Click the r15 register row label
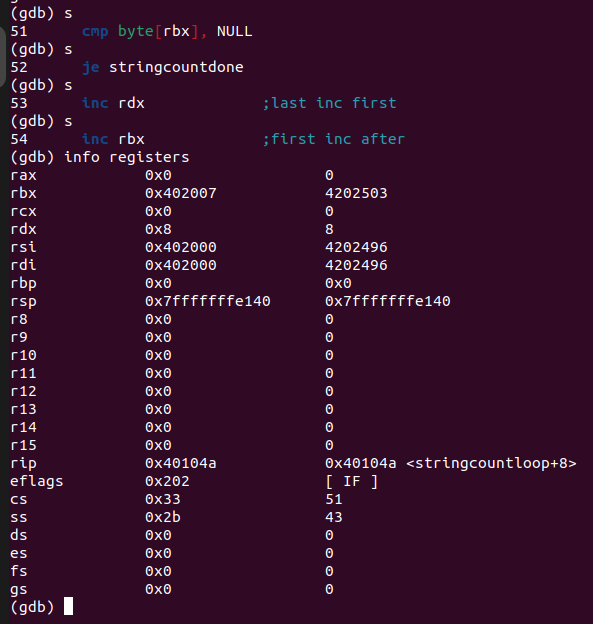This screenshot has height=624, width=593. point(23,445)
